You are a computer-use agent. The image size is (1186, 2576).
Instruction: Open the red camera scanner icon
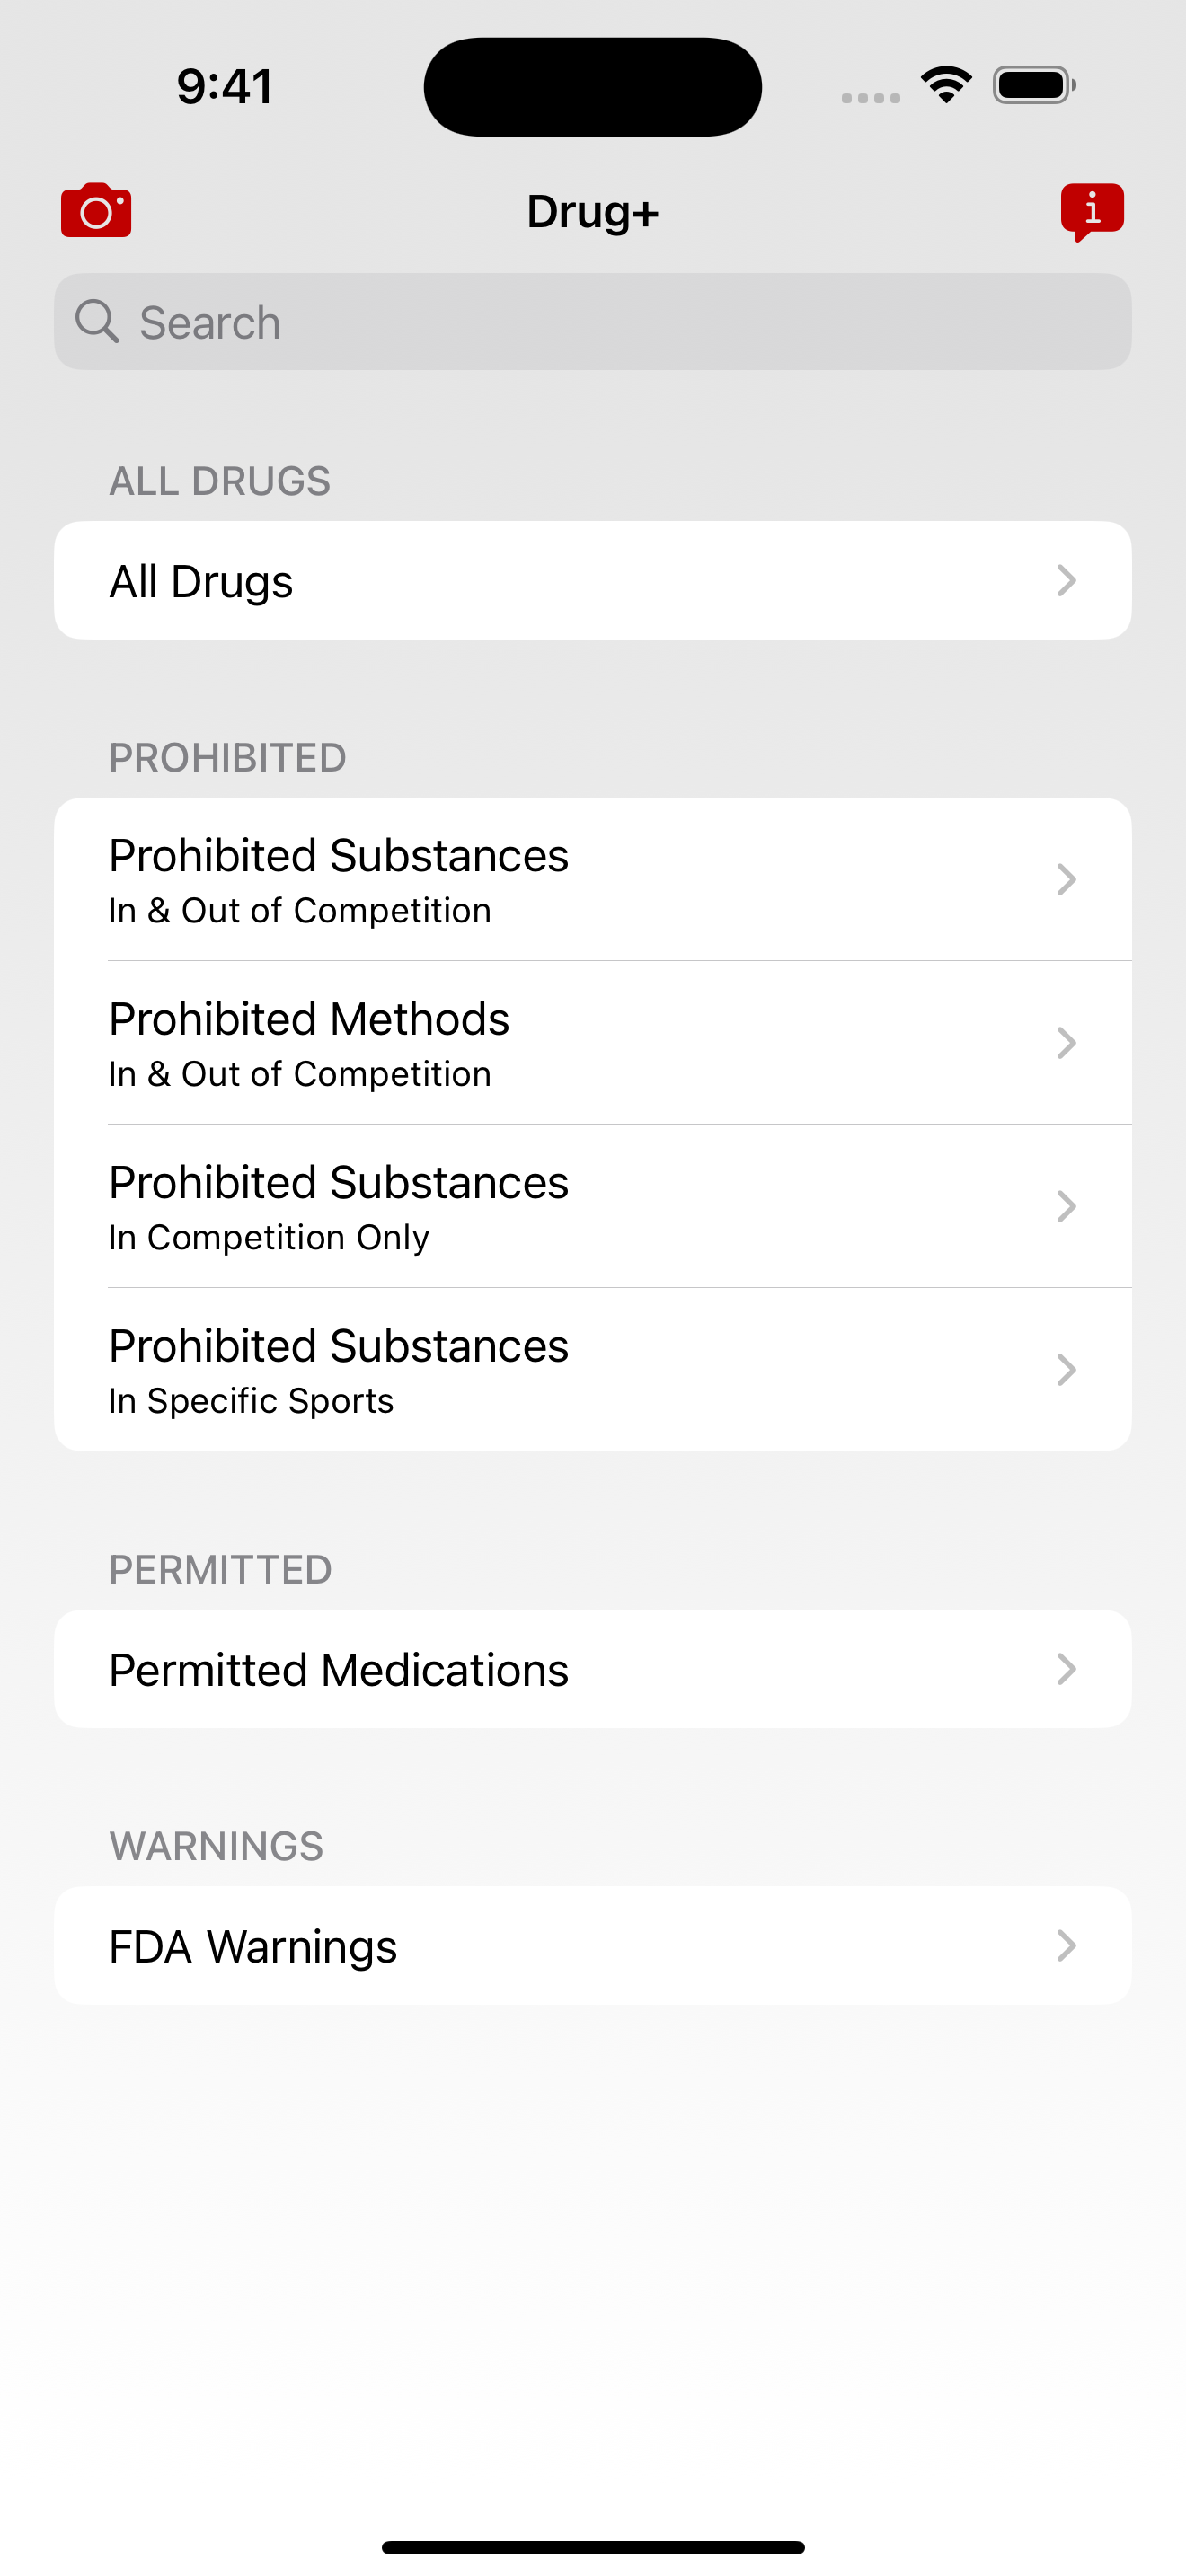coord(96,210)
